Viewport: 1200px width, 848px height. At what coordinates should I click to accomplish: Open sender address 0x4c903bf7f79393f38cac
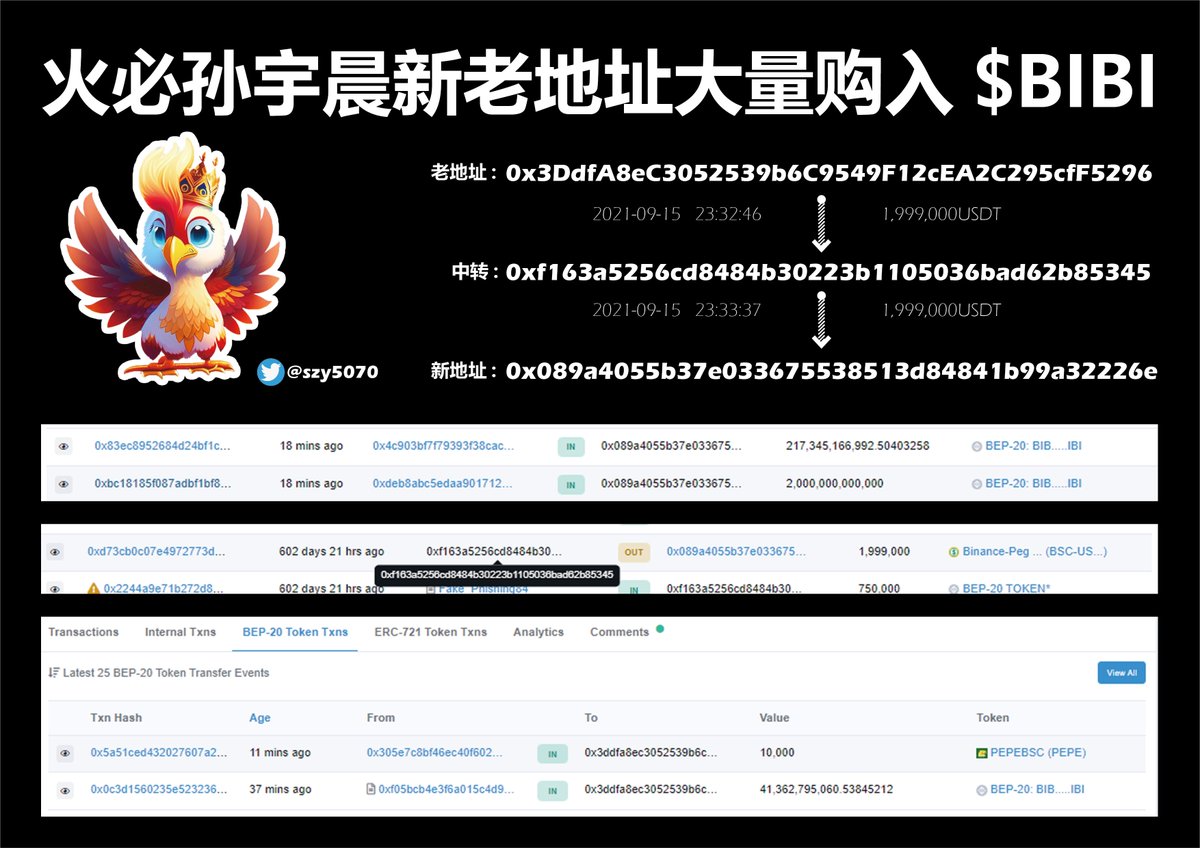[x=444, y=446]
